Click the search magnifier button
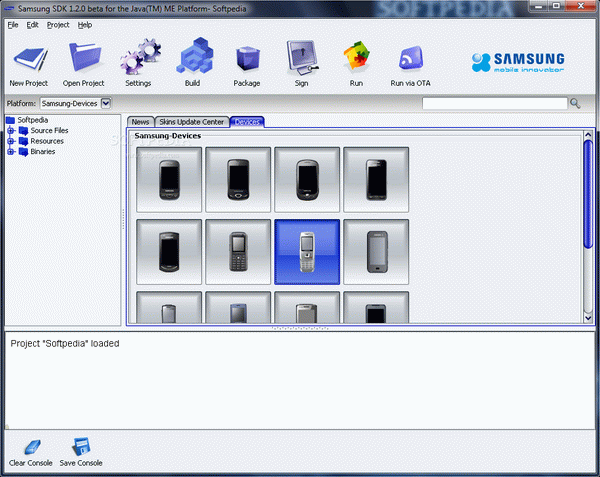This screenshot has width=600, height=477. (x=575, y=103)
